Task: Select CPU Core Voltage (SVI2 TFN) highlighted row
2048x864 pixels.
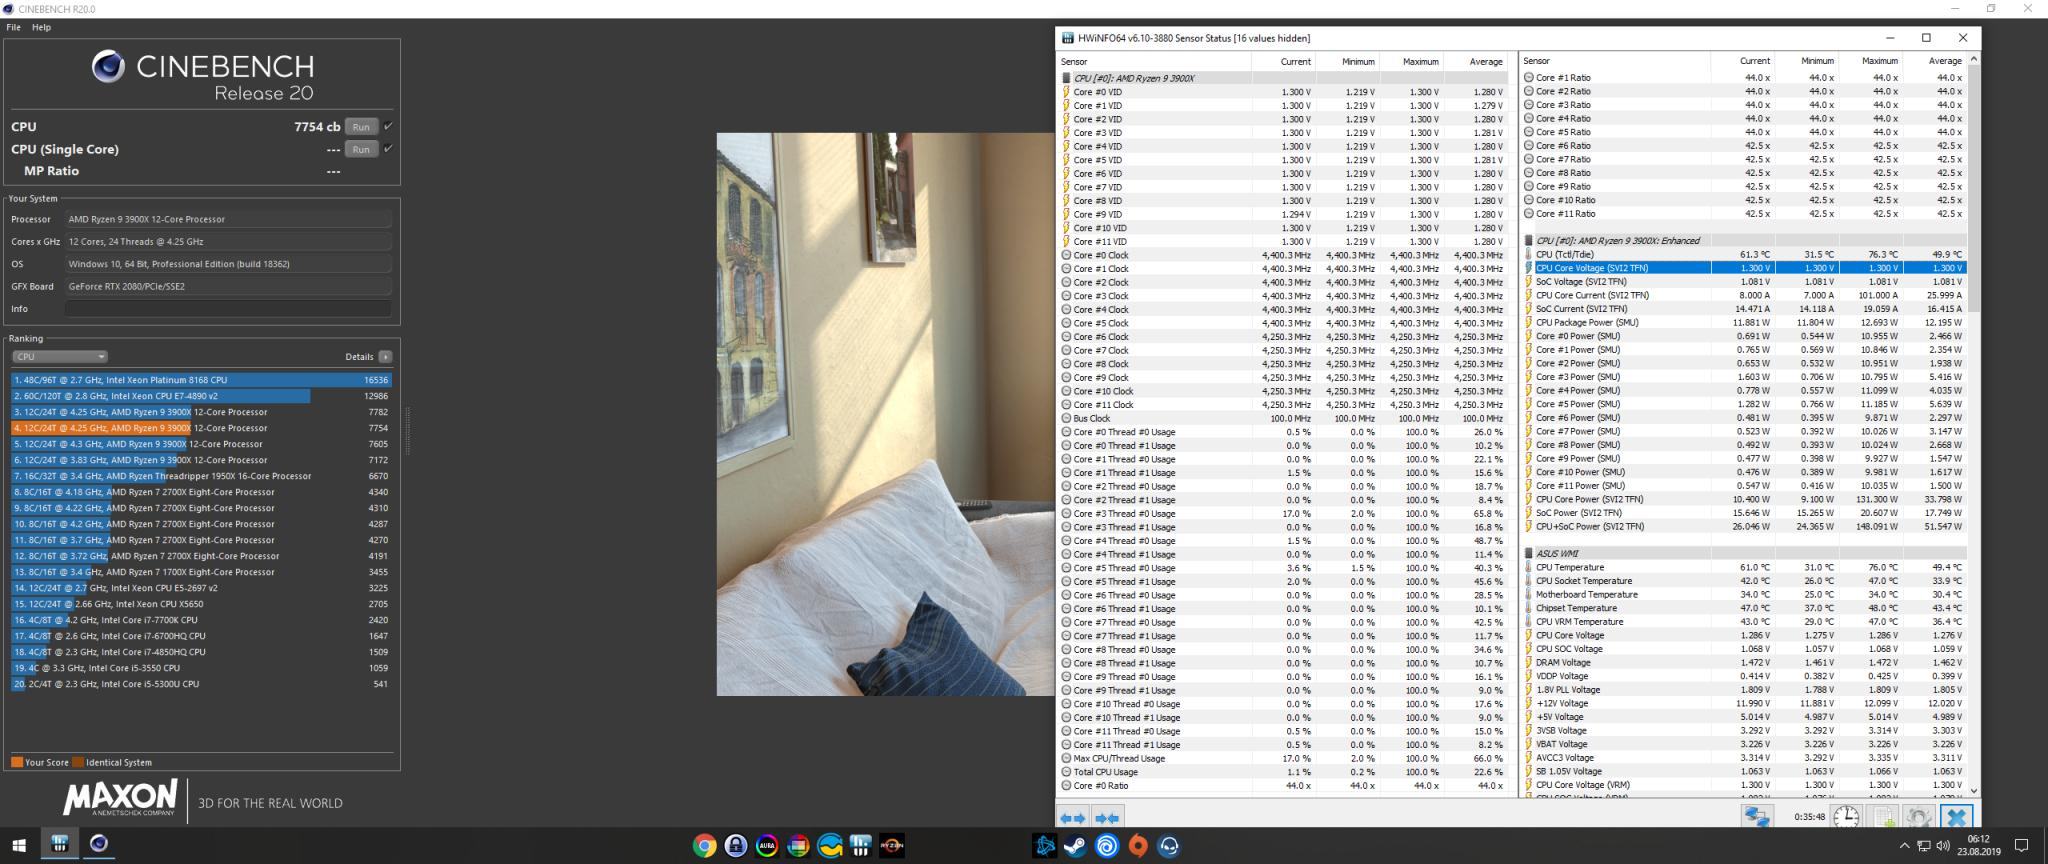Action: point(1744,268)
